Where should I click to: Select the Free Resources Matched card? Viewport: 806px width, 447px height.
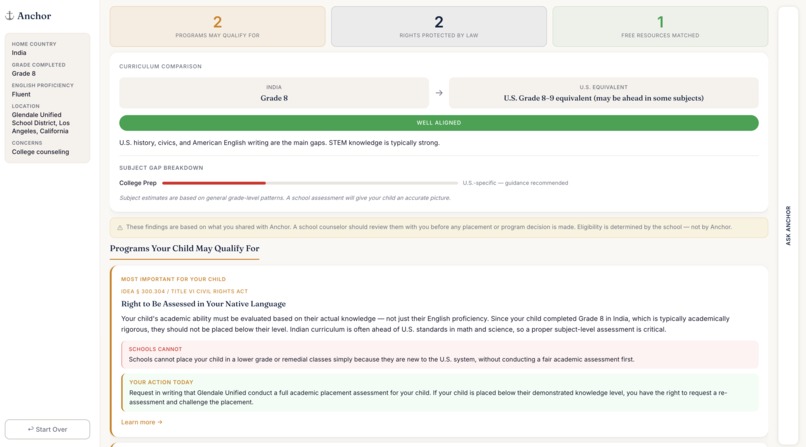pos(660,26)
